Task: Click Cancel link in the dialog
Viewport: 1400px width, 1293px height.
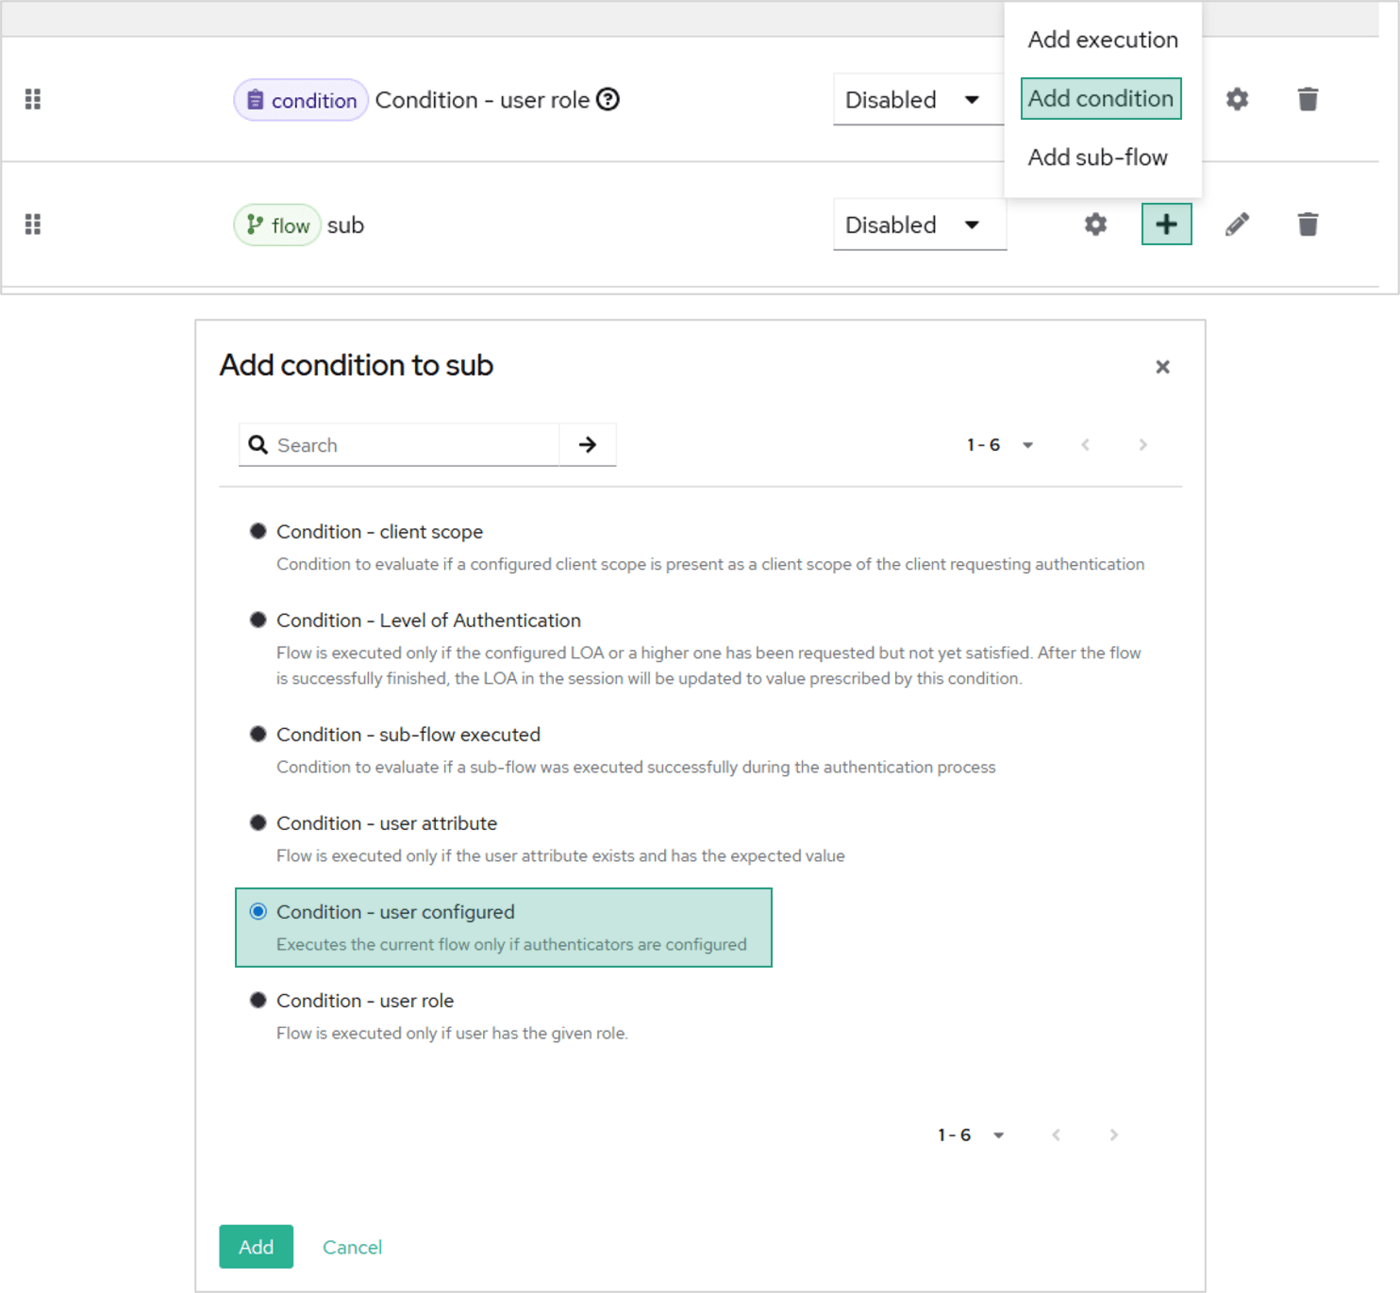Action: 352,1247
